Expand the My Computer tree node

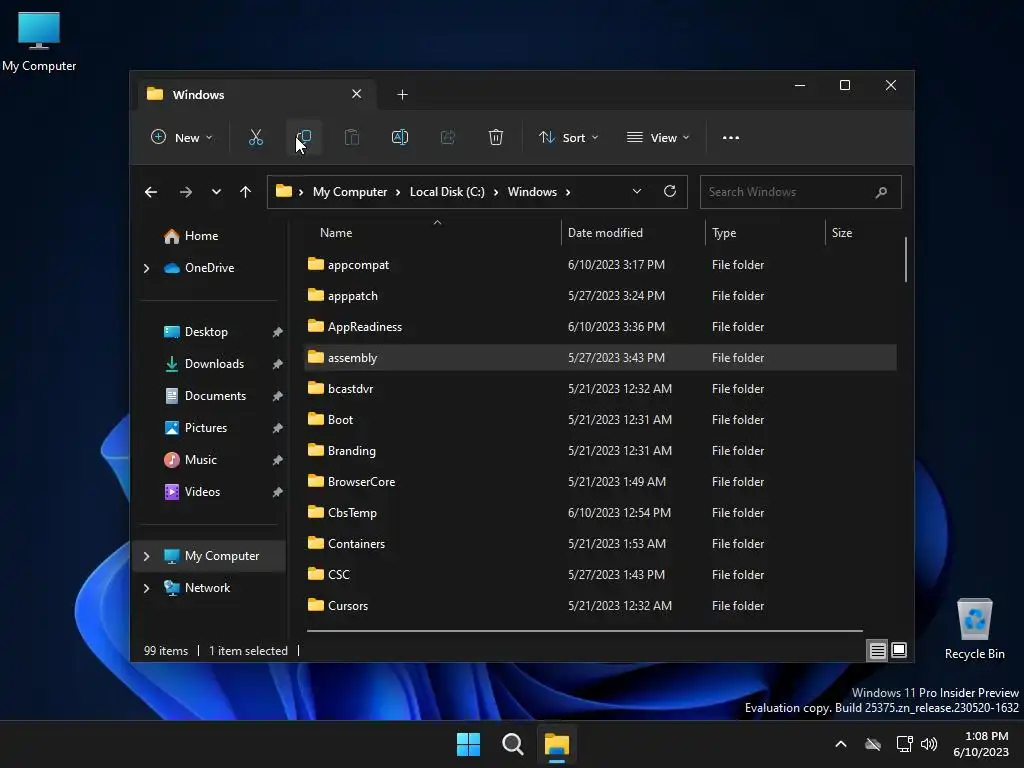tap(146, 556)
